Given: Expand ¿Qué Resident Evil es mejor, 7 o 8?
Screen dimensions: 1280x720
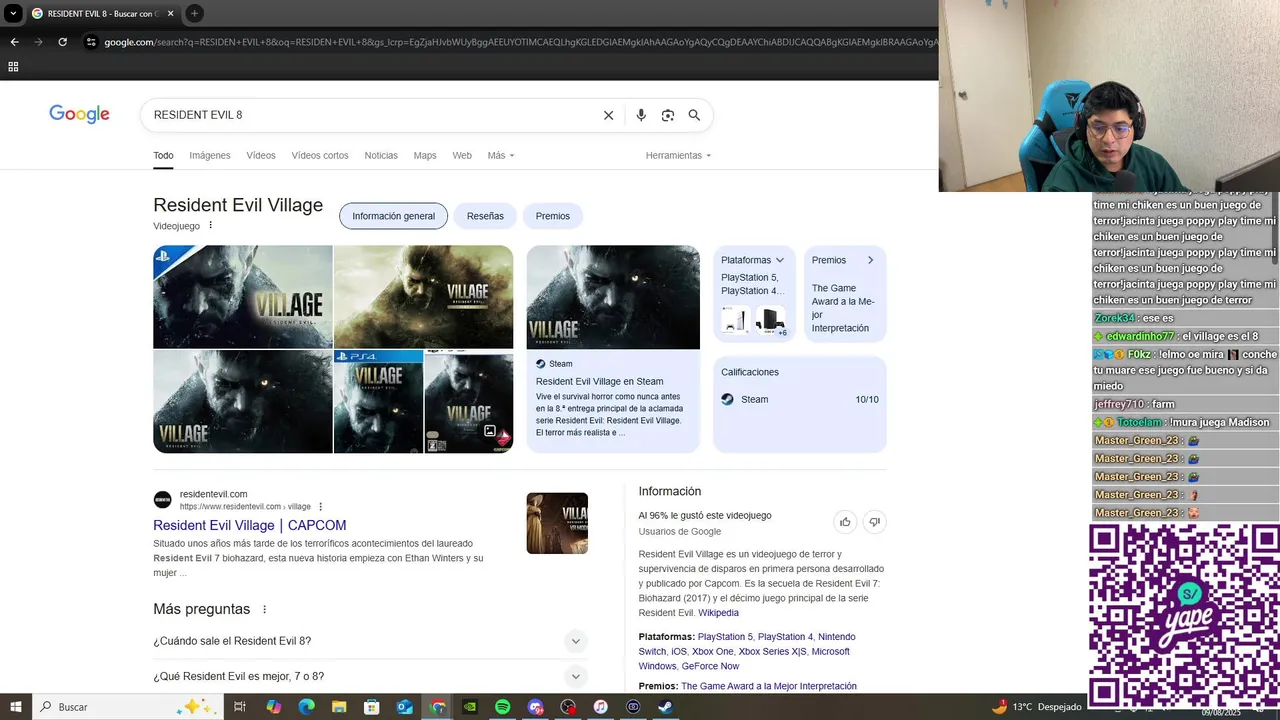Looking at the screenshot, I should [370, 676].
